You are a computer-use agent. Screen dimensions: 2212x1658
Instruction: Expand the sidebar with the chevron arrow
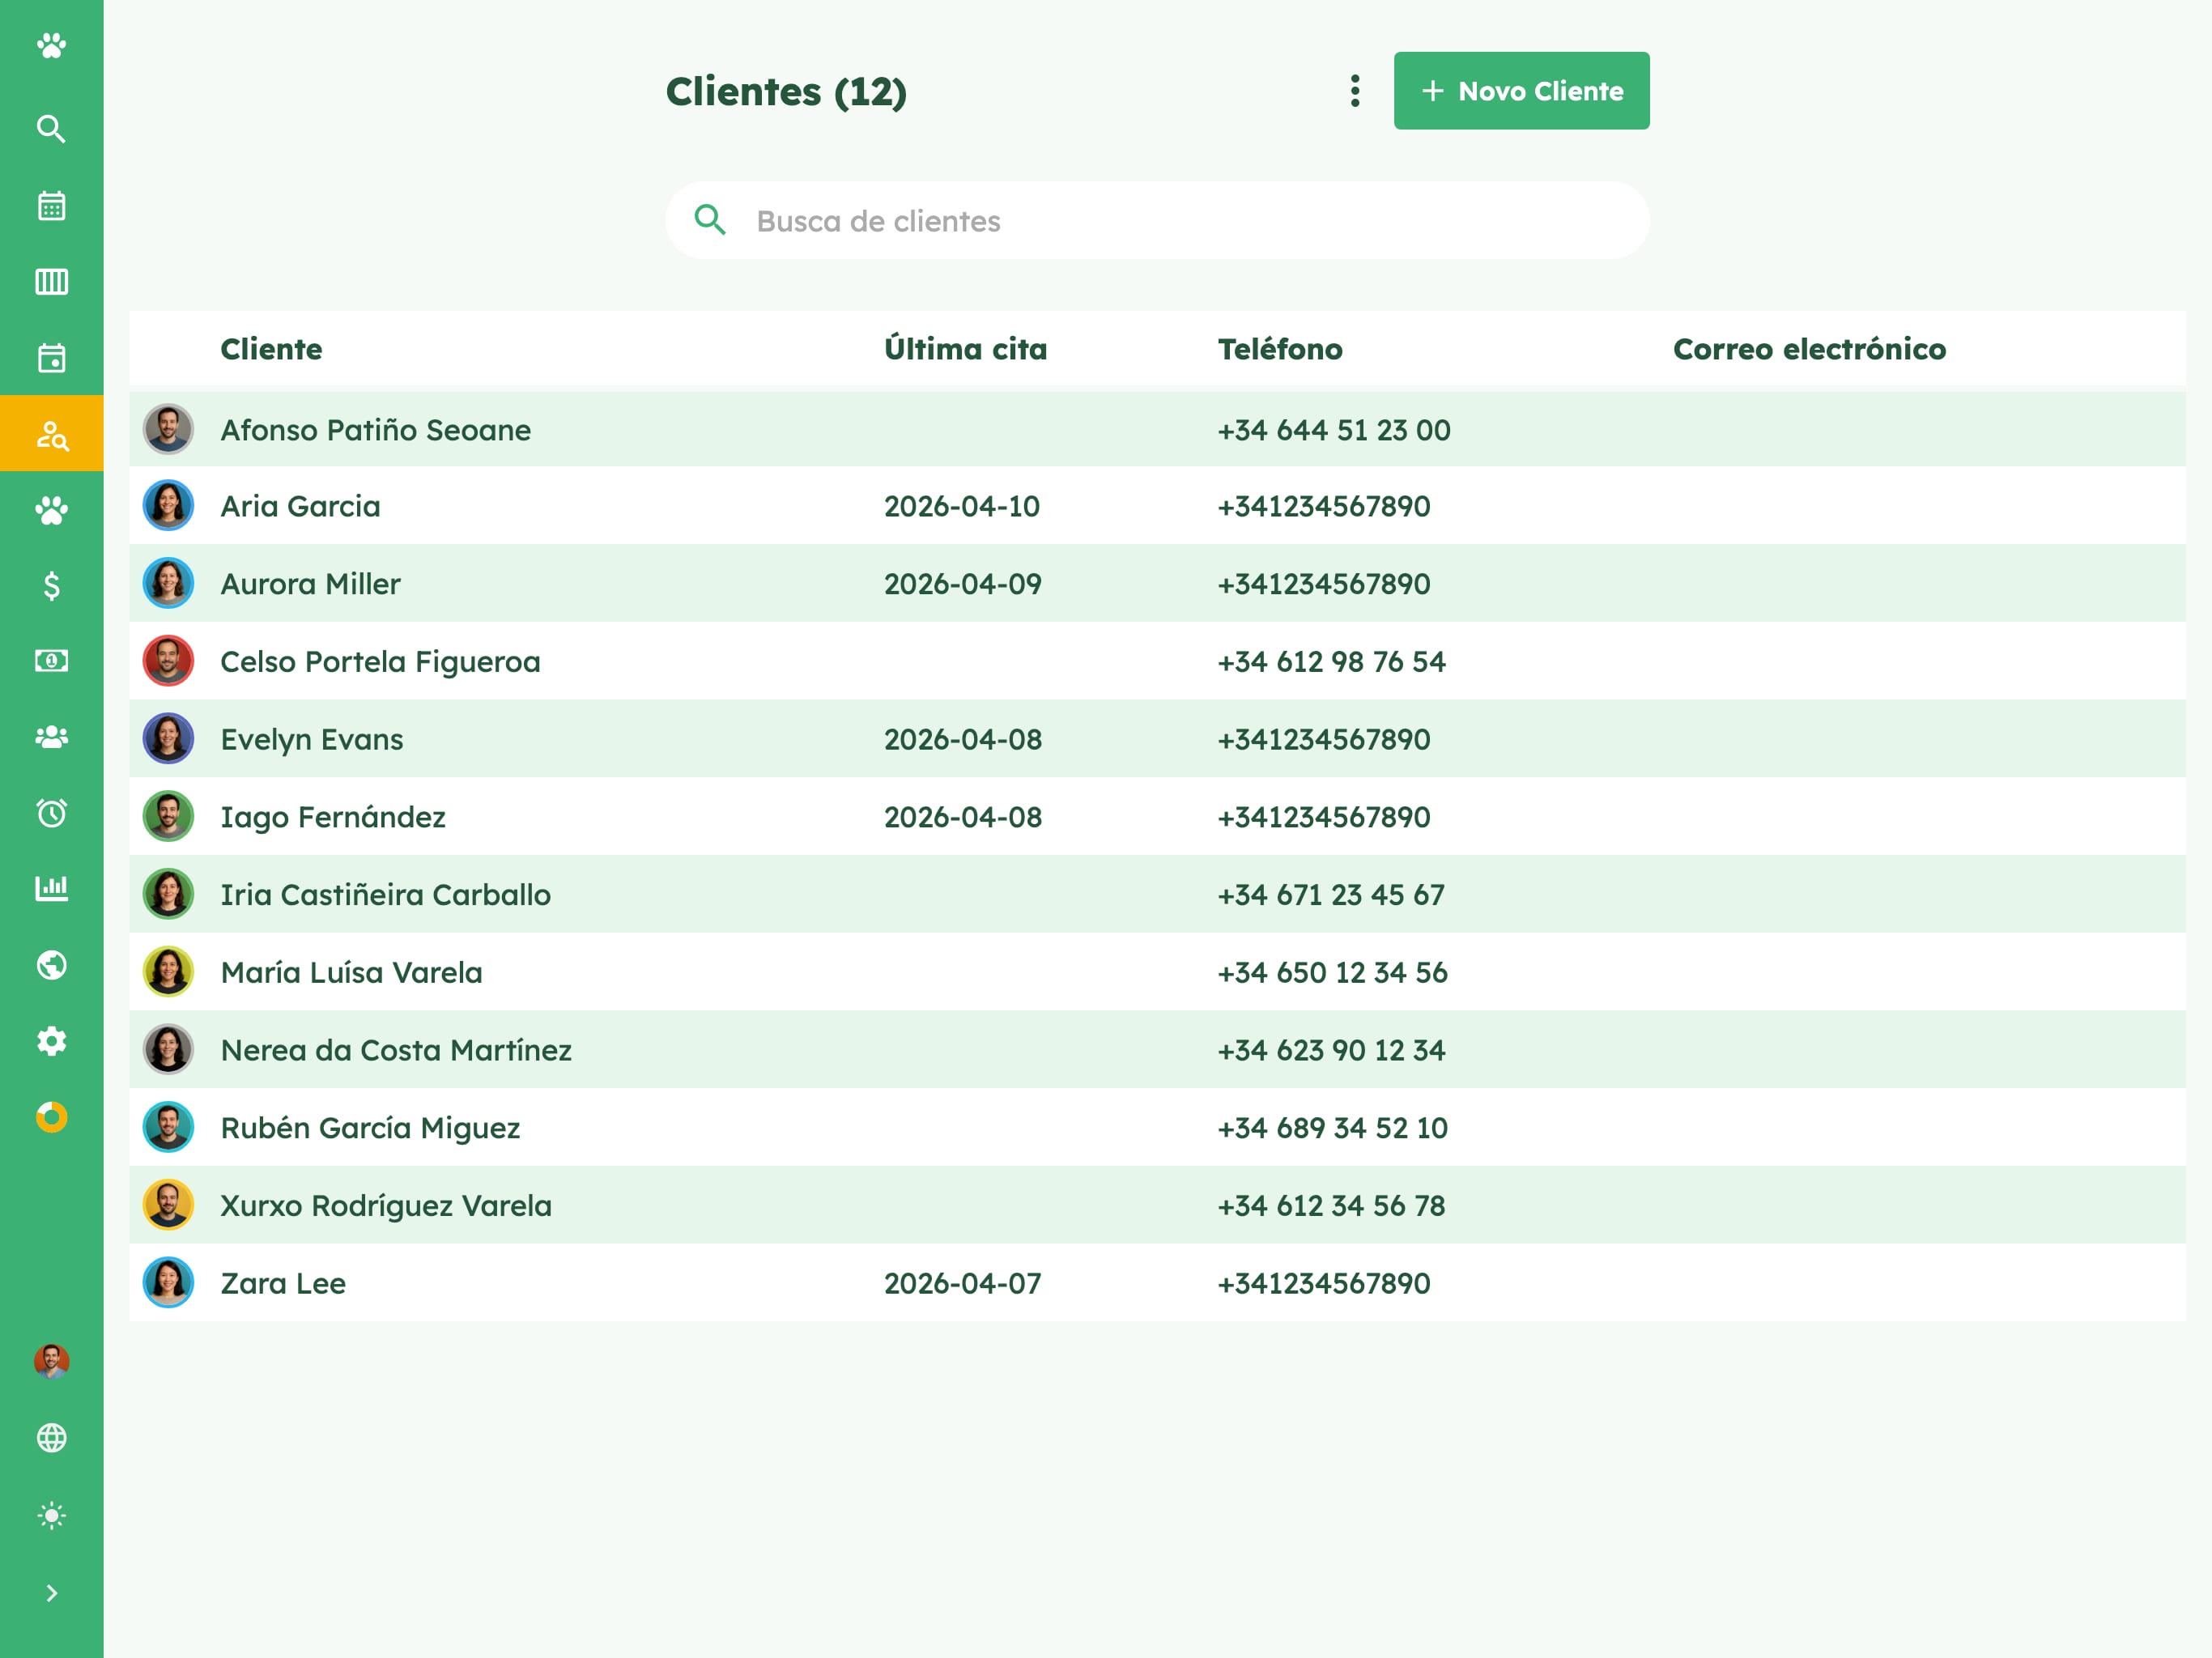tap(51, 1593)
